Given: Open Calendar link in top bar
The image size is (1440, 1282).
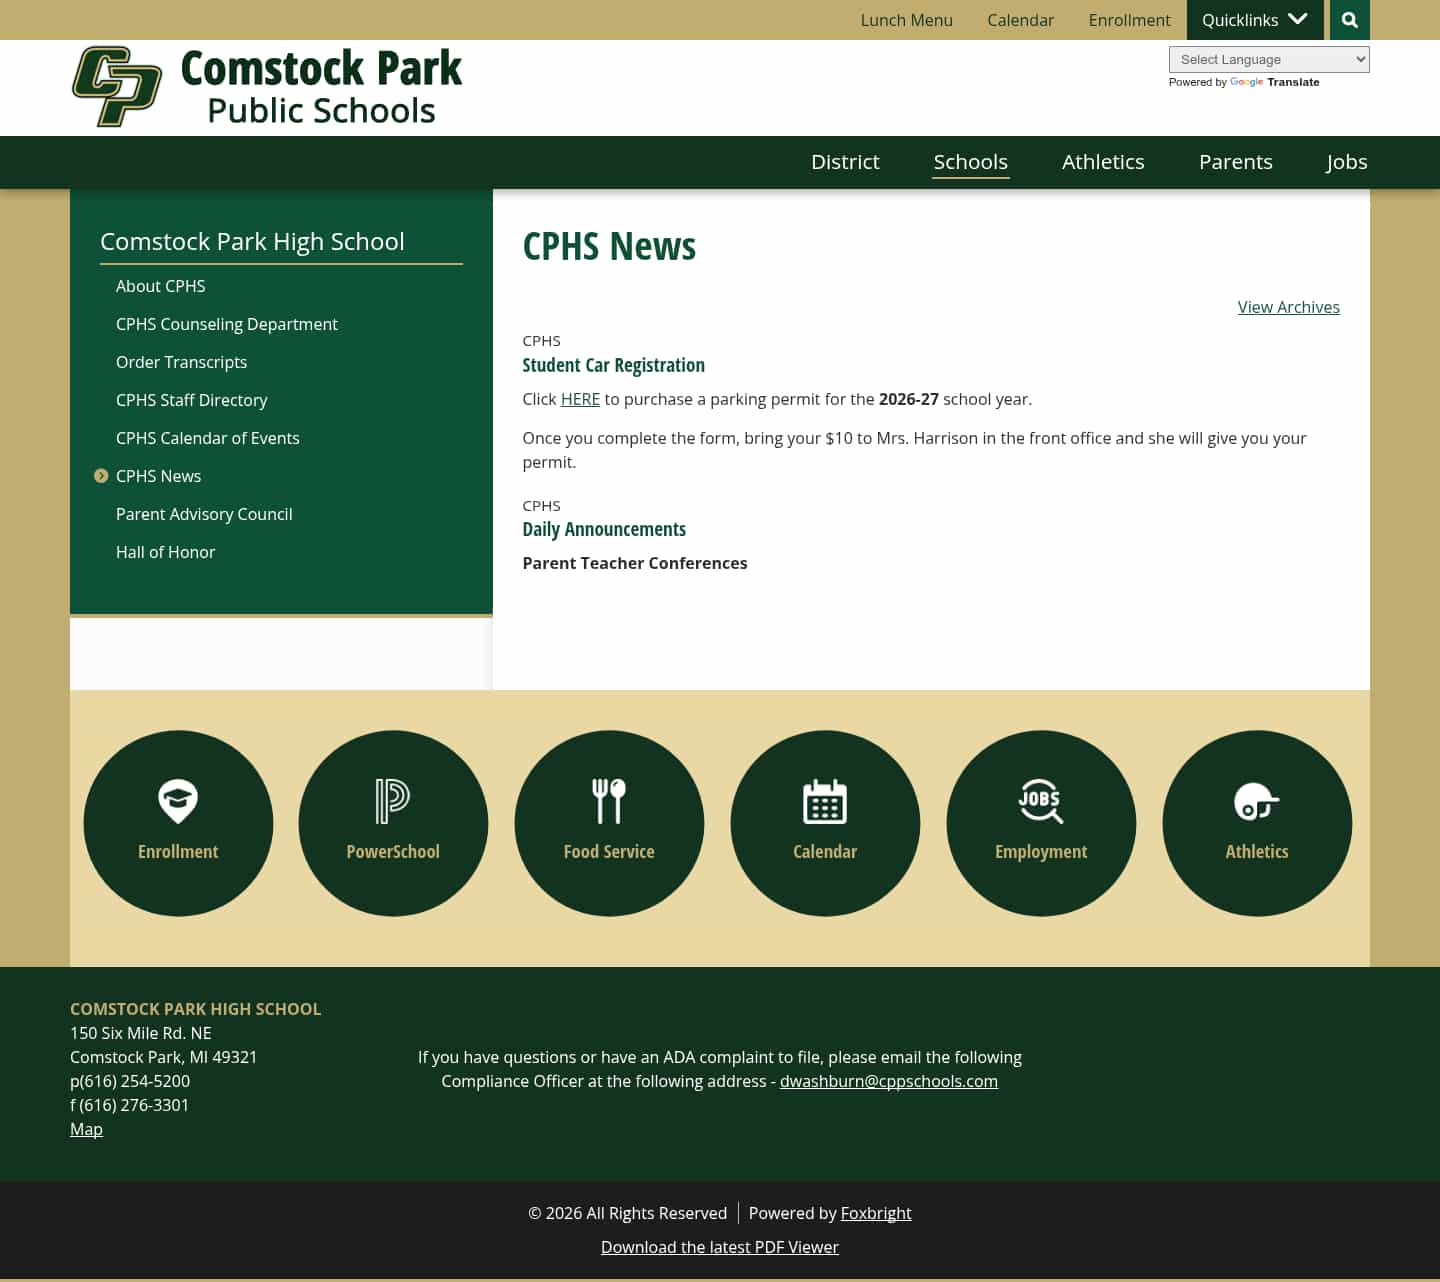Looking at the screenshot, I should 1020,20.
